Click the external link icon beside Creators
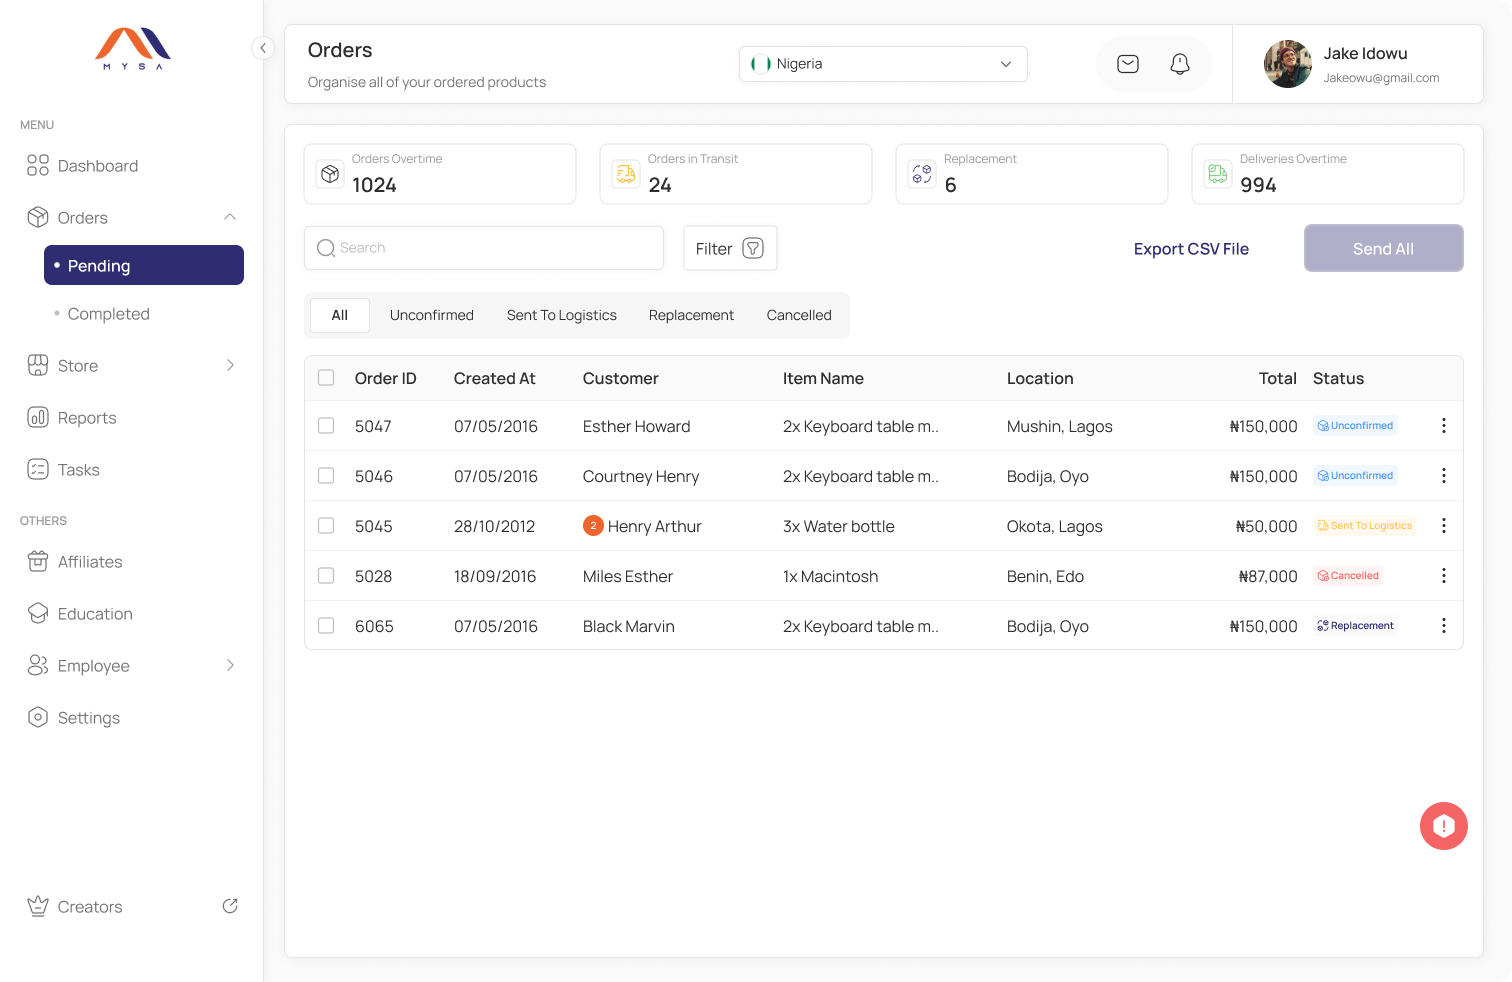Image resolution: width=1512 pixels, height=982 pixels. [230, 906]
